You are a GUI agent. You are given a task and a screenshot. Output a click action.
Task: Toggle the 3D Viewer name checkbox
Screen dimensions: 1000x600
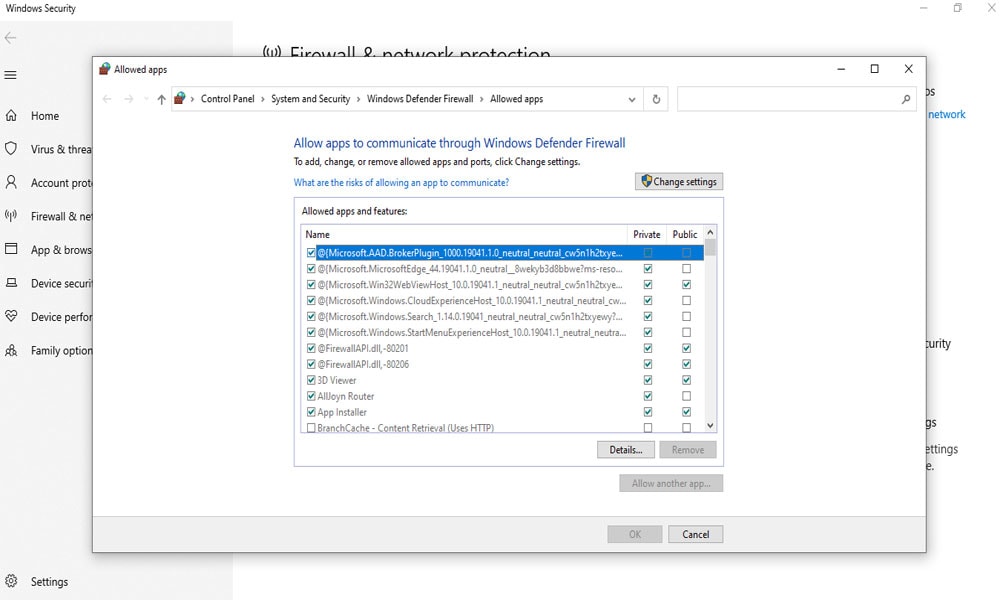(311, 380)
